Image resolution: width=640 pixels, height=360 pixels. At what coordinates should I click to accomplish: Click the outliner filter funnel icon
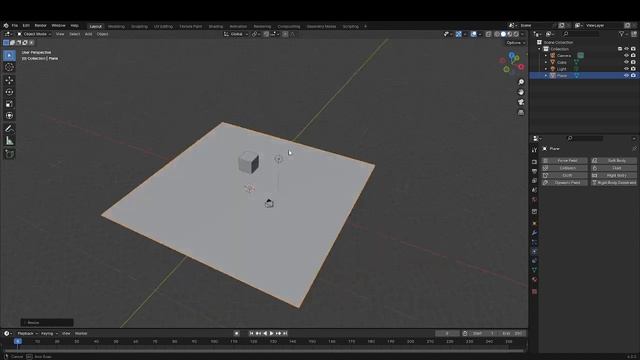[621, 34]
